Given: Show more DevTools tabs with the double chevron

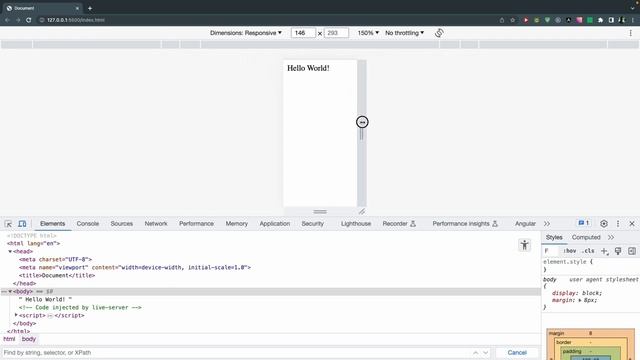Looking at the screenshot, I should [547, 224].
